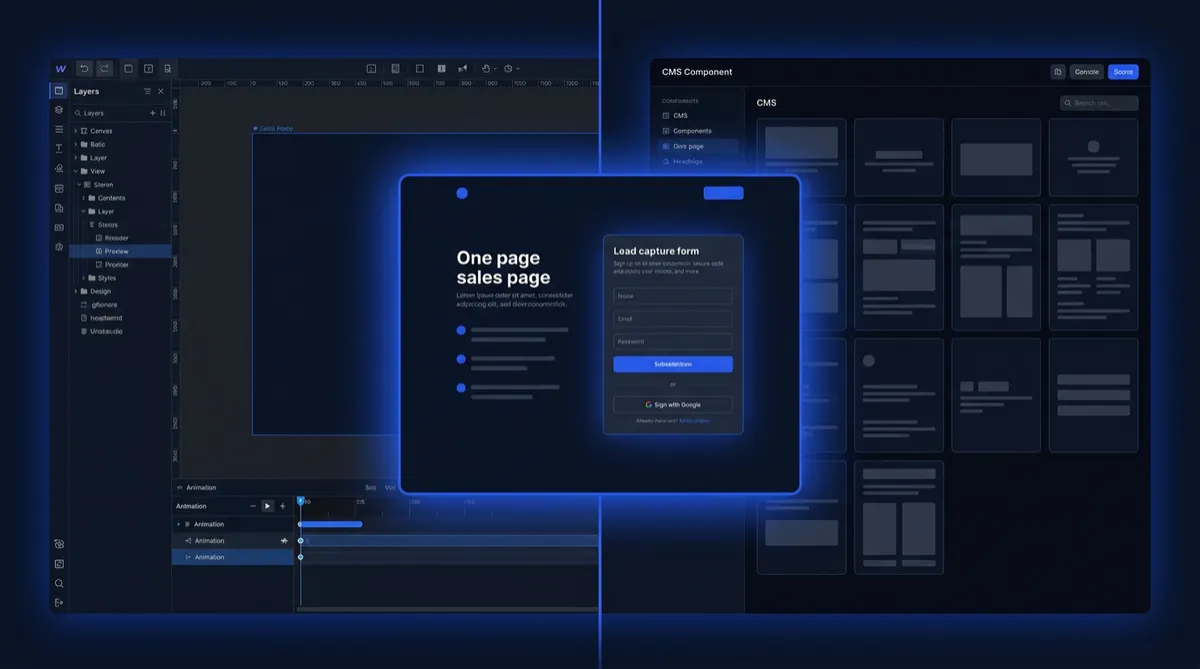
Task: Click the megaphone icon in center toolbar
Action: click(x=462, y=68)
